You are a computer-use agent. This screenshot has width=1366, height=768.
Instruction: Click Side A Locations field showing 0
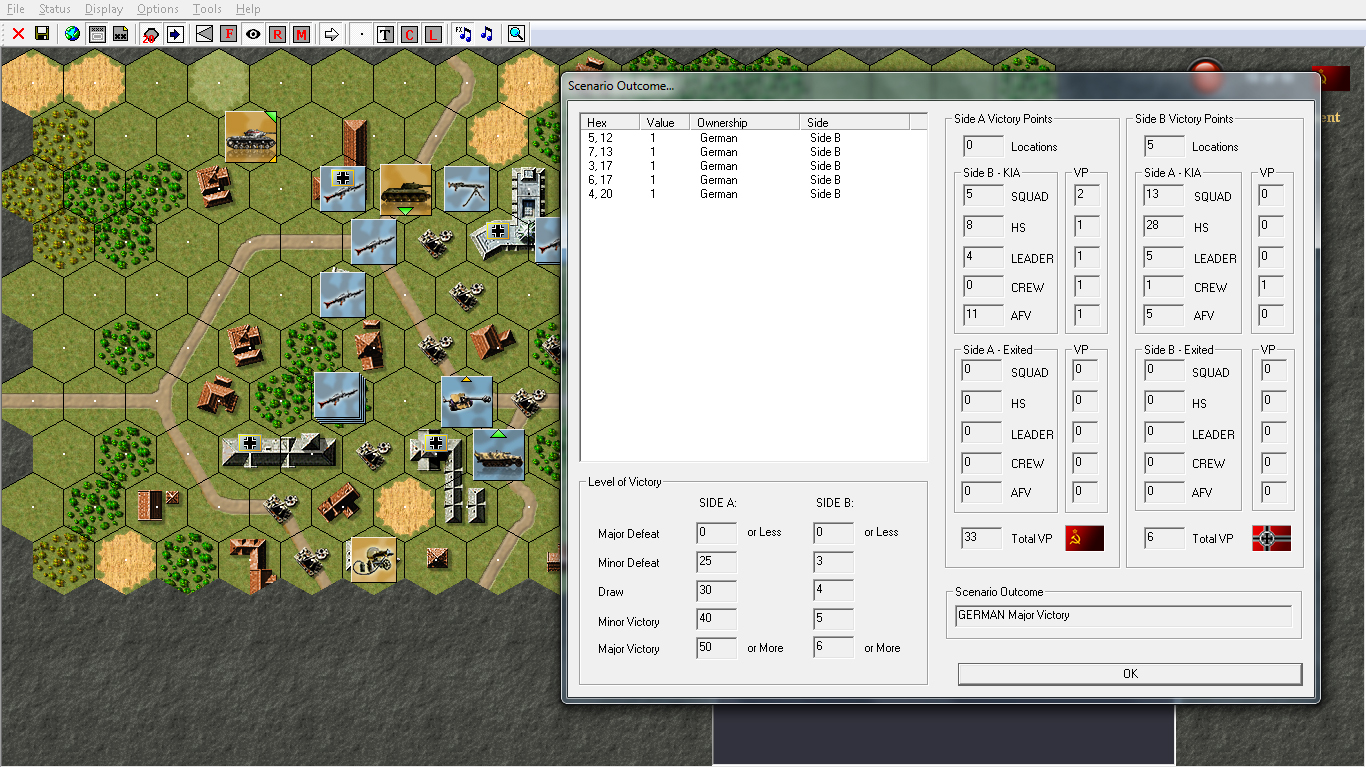982,147
